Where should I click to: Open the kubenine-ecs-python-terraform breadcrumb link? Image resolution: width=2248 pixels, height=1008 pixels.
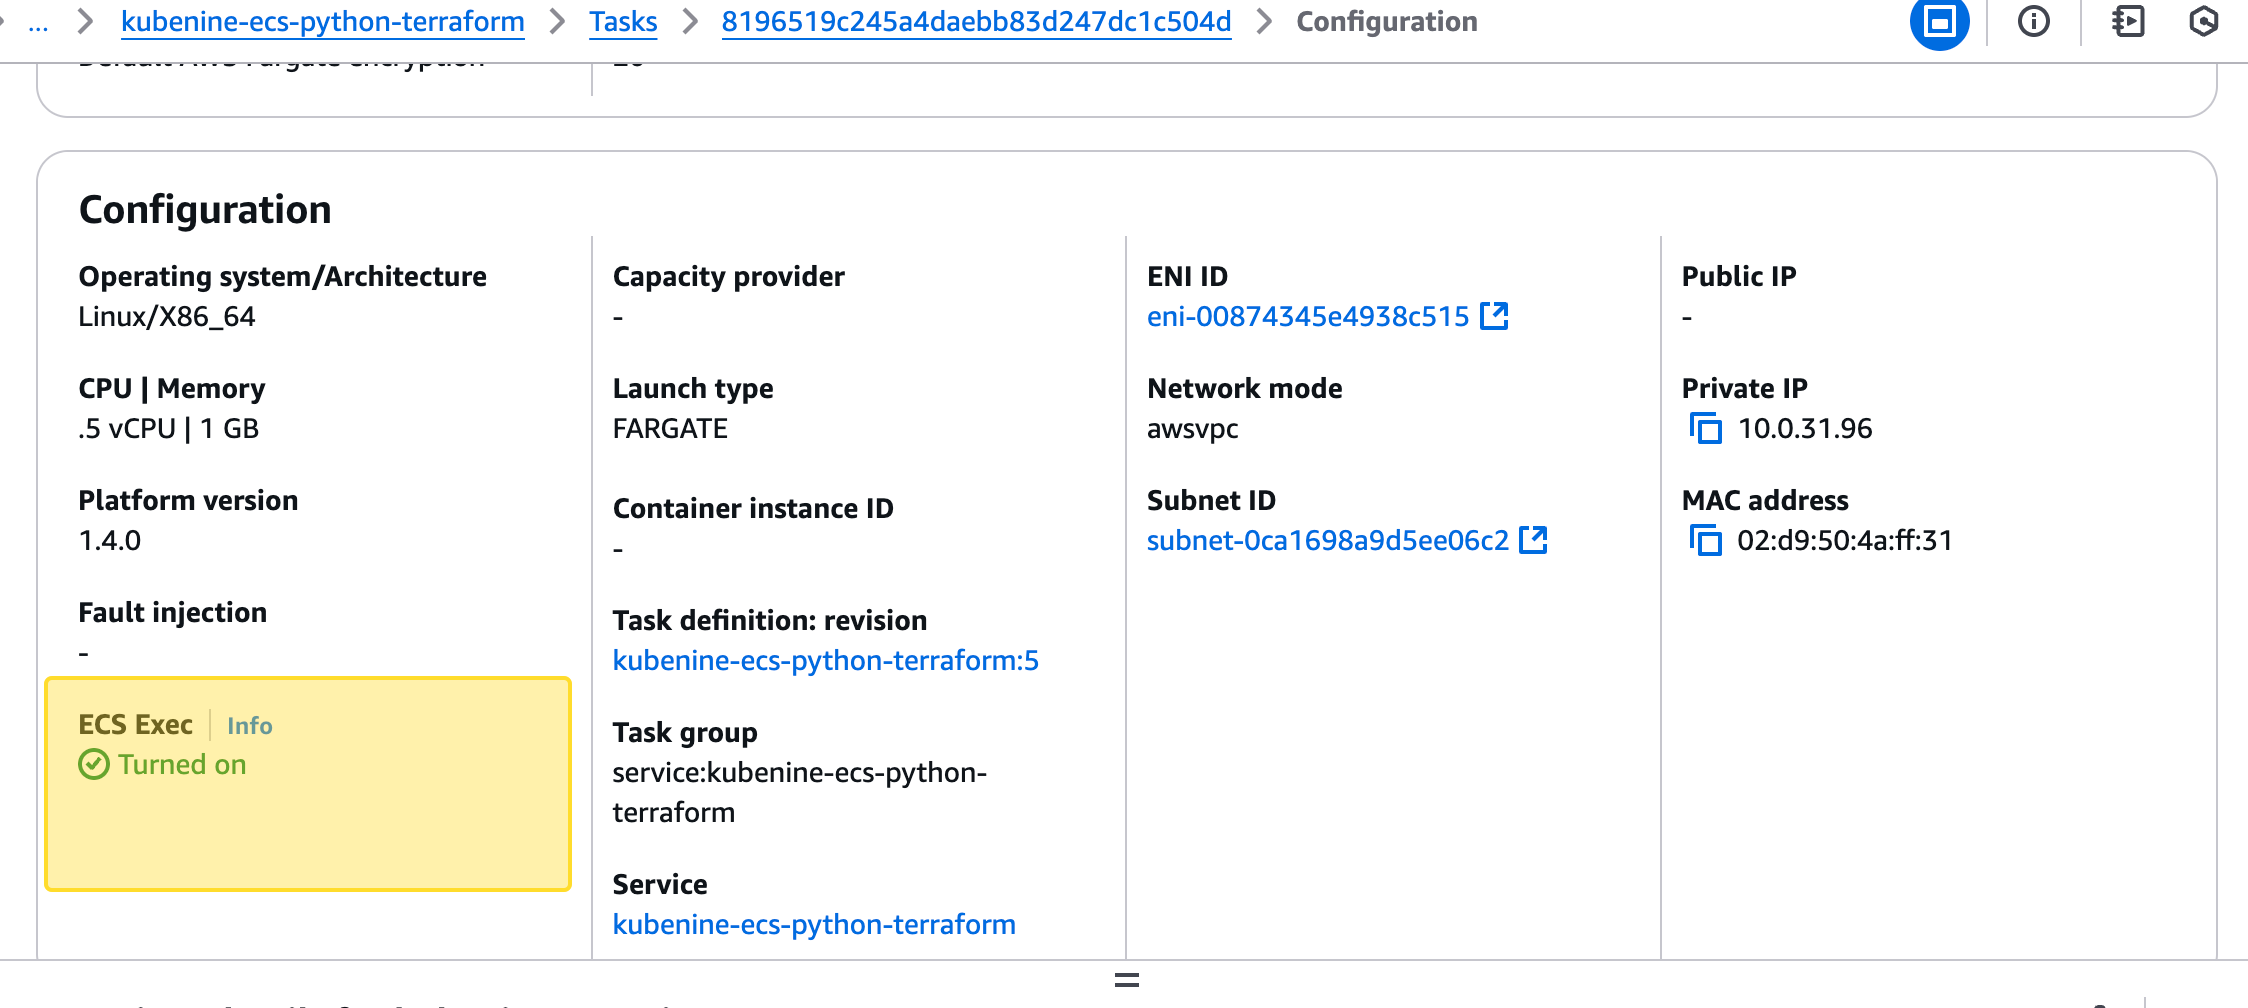click(x=322, y=22)
